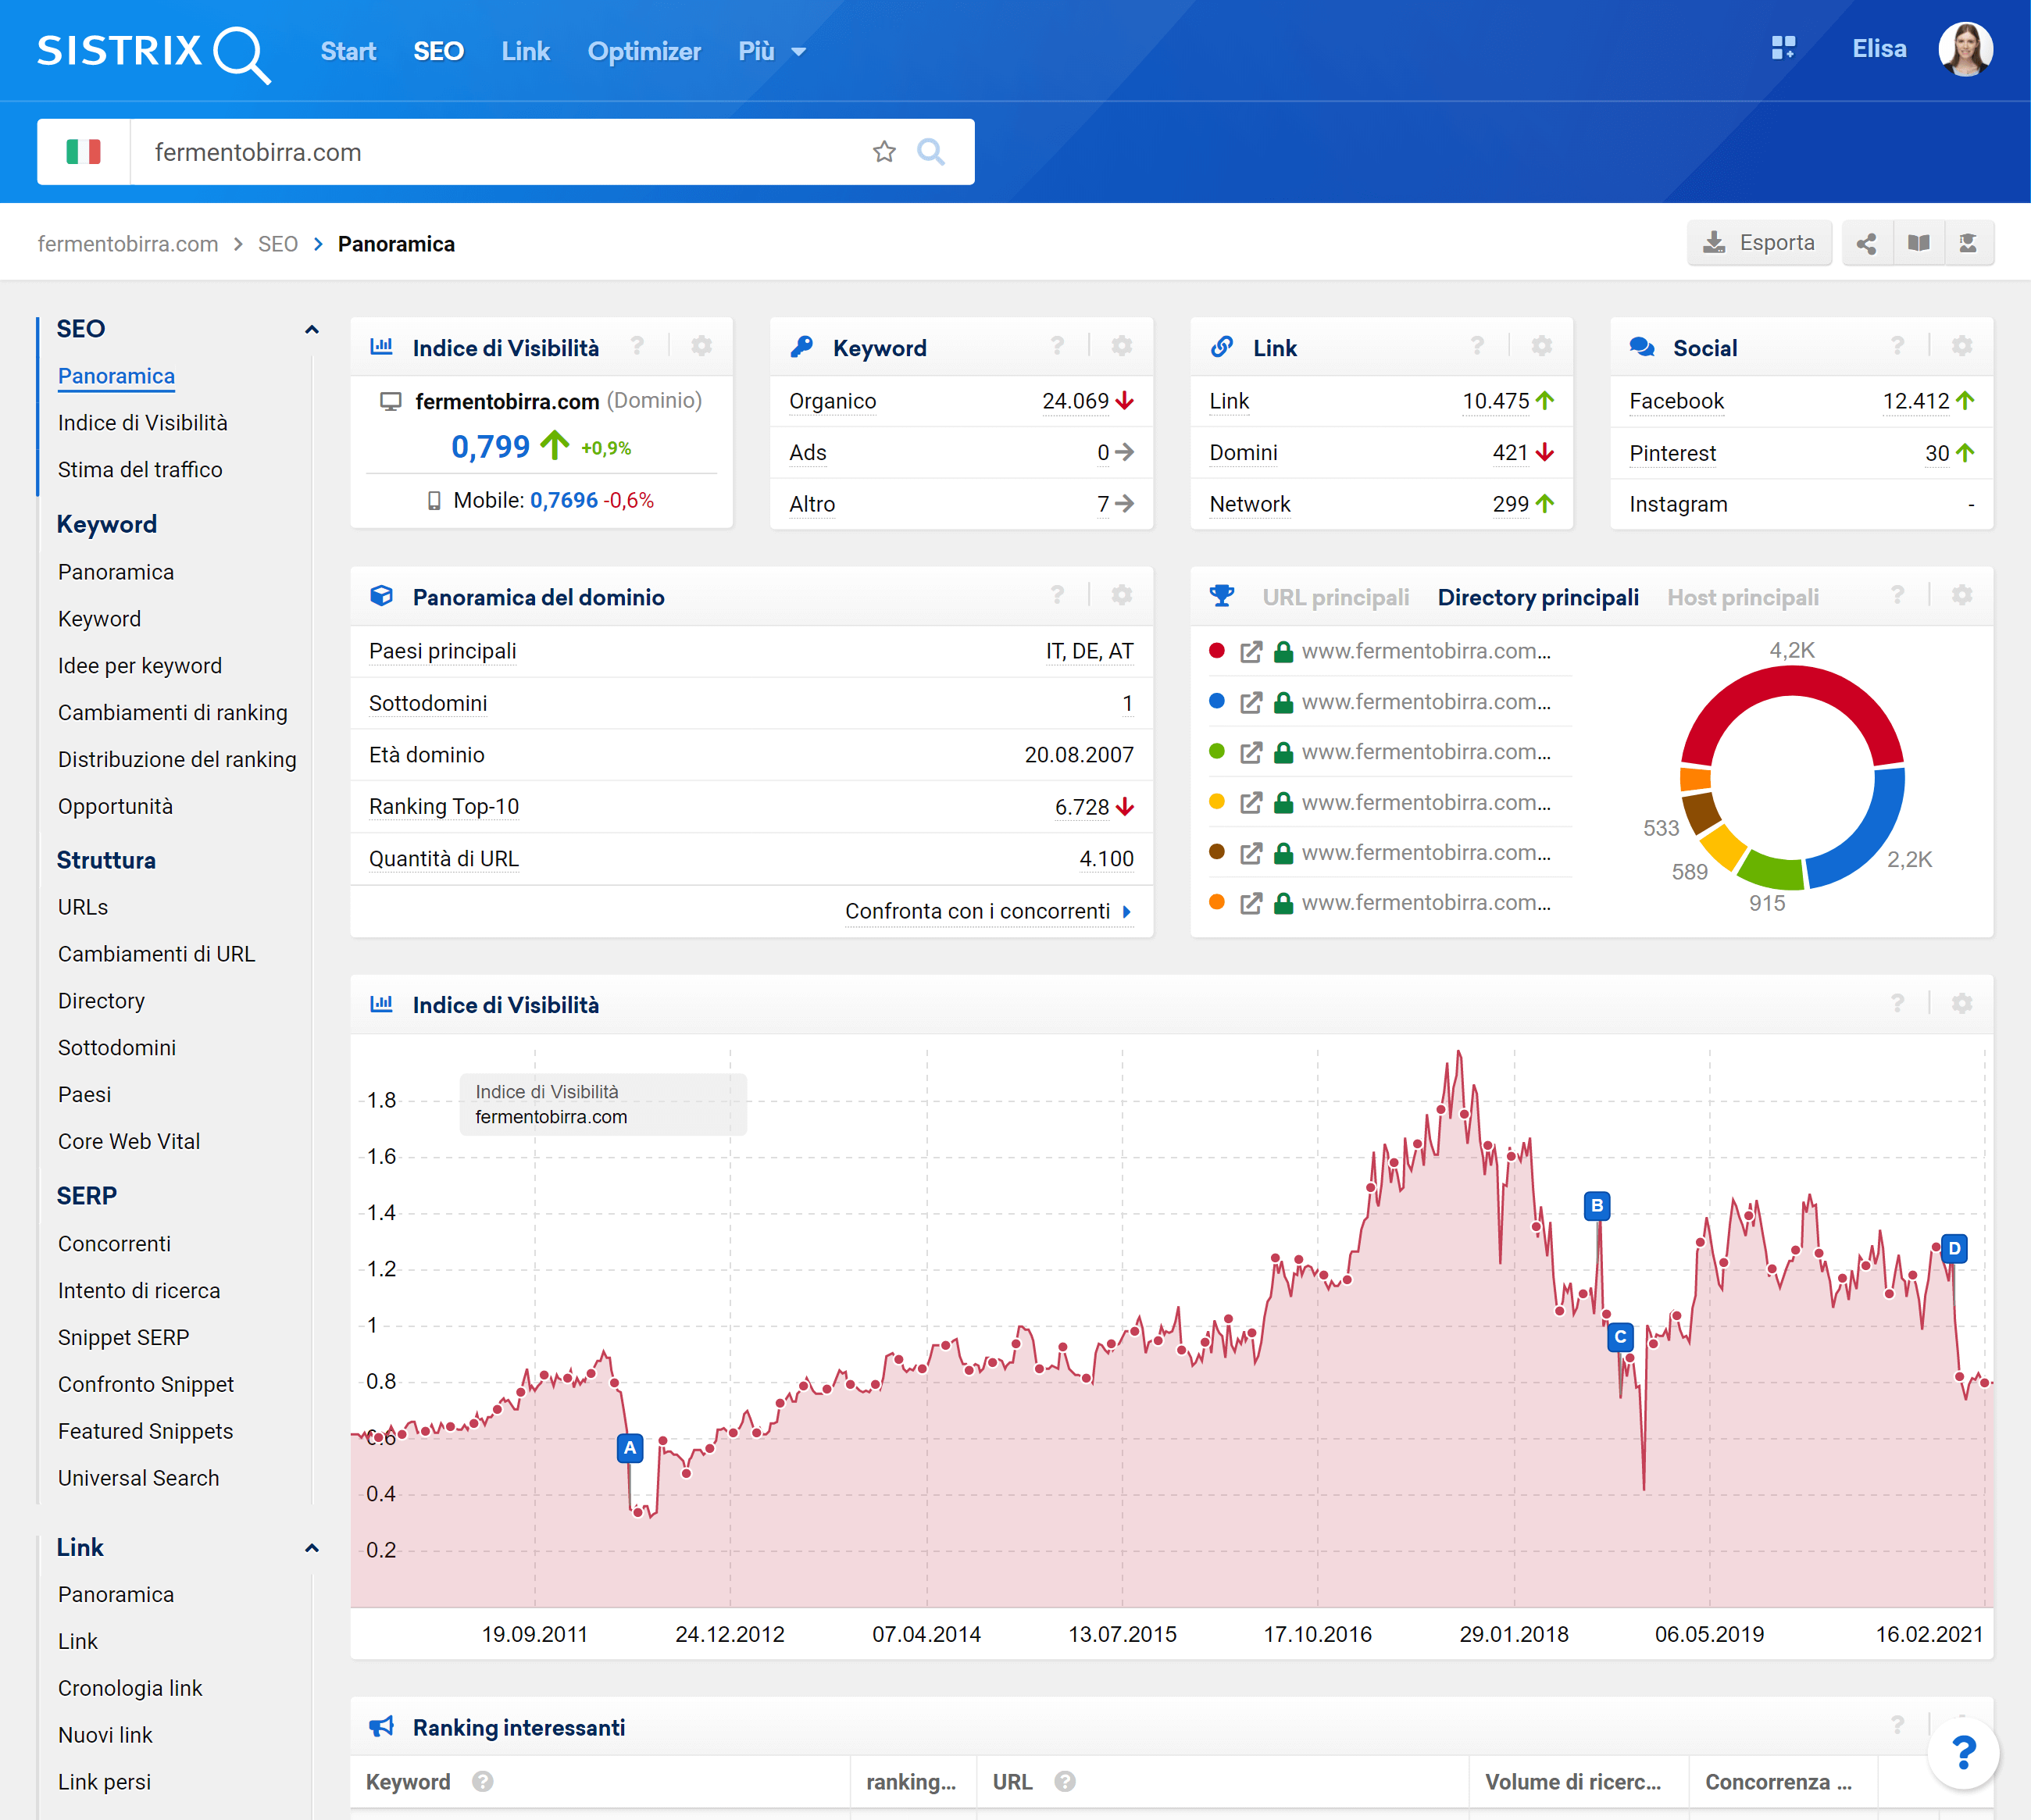Switch to the Host principali tab
The image size is (2031, 1820).
click(x=1742, y=597)
